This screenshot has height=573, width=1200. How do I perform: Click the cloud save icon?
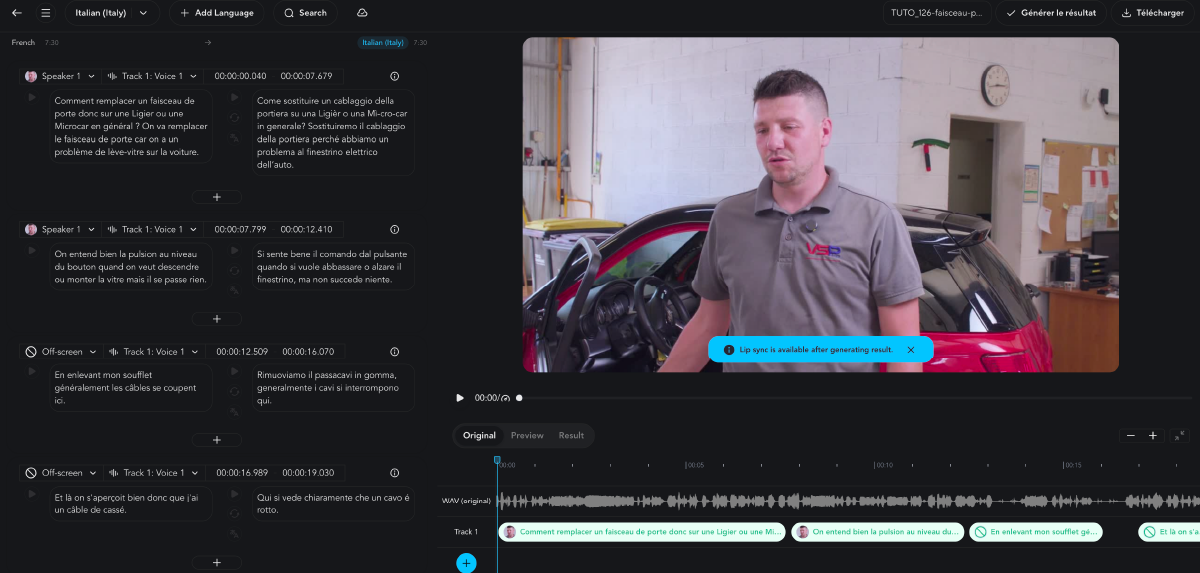click(x=362, y=13)
